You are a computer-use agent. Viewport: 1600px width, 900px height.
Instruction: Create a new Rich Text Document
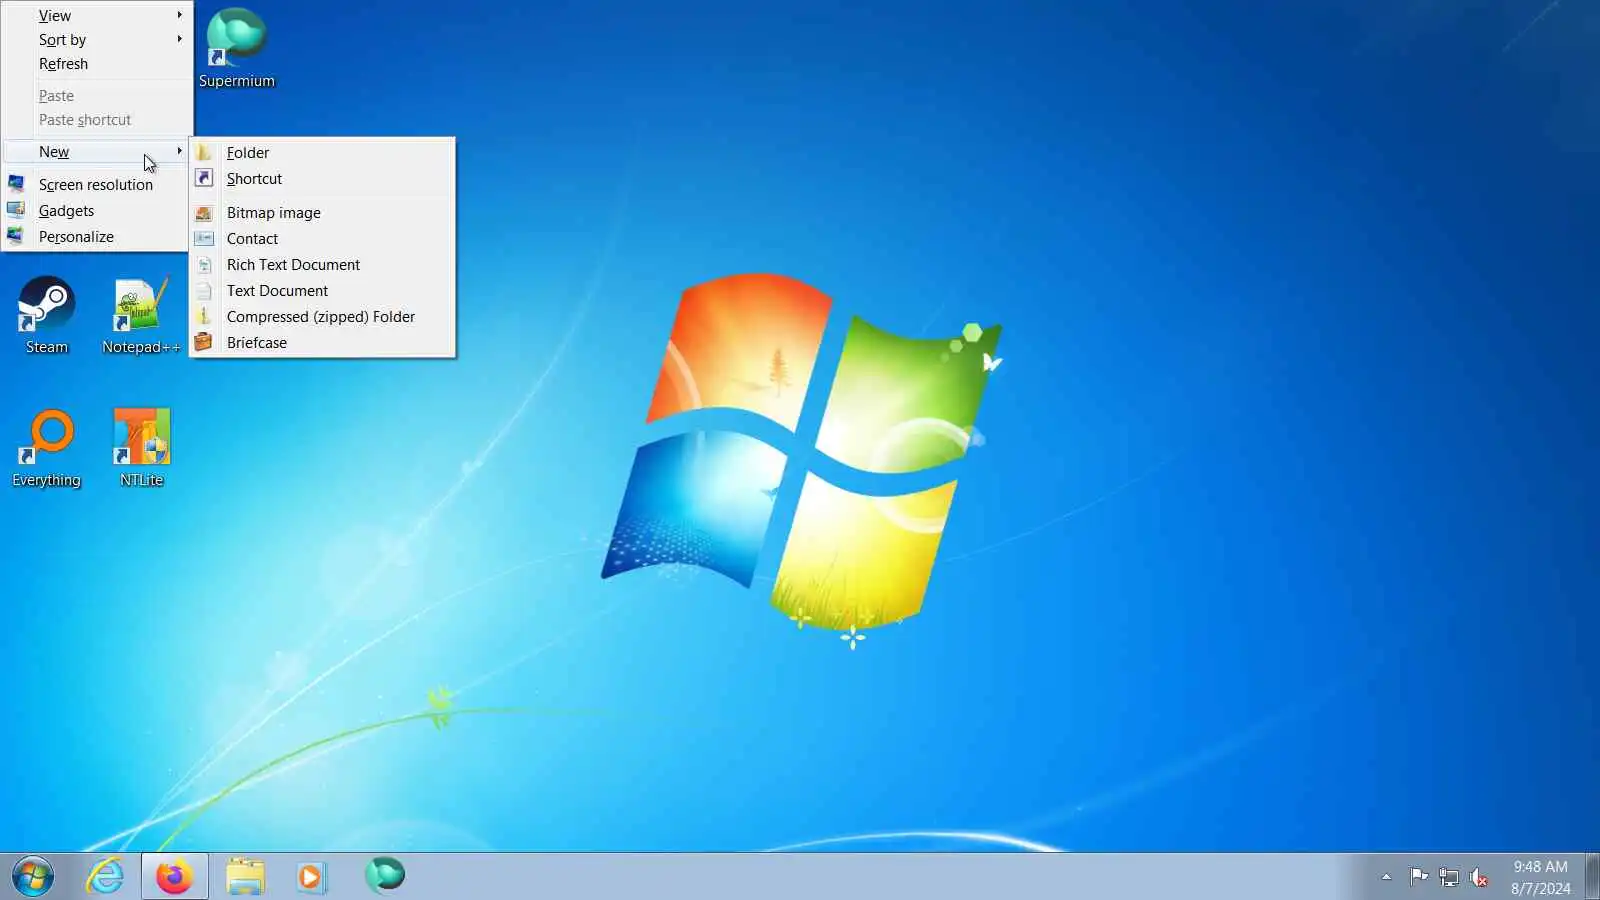pos(322,264)
